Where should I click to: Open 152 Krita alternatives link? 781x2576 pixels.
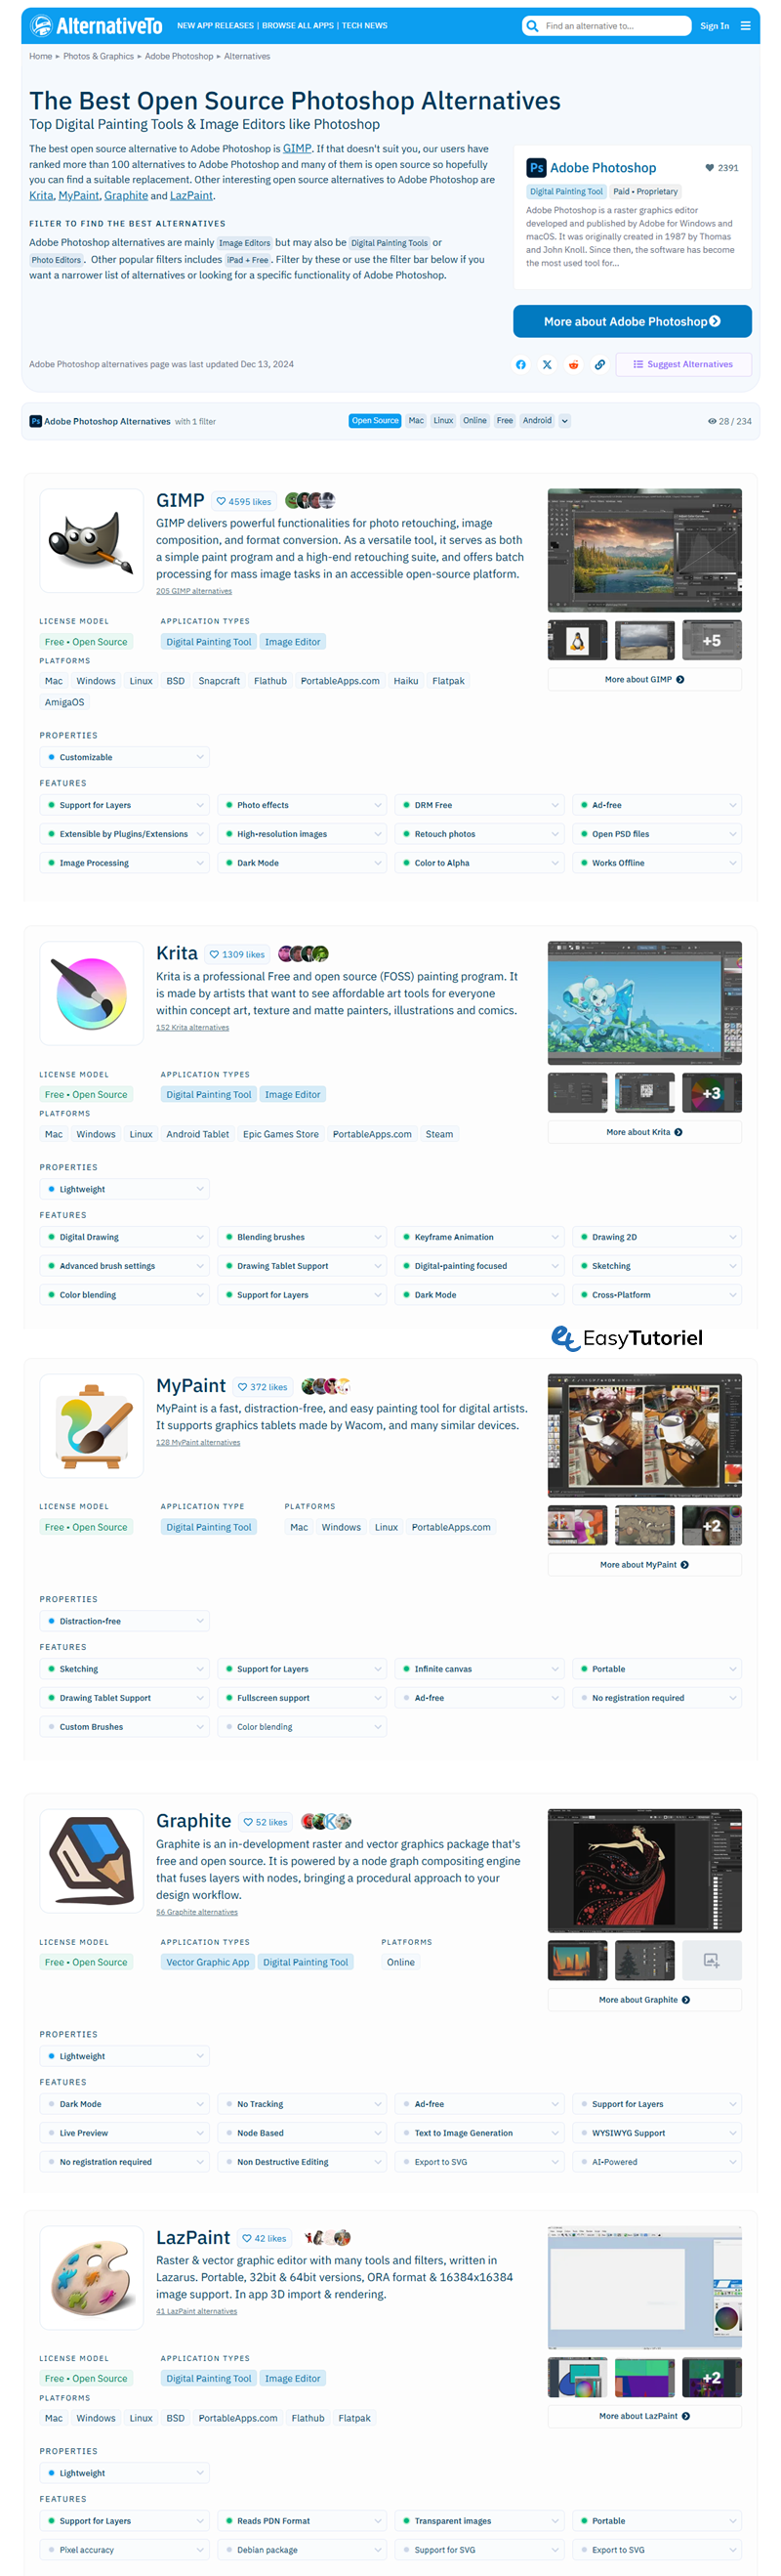[x=192, y=1027]
